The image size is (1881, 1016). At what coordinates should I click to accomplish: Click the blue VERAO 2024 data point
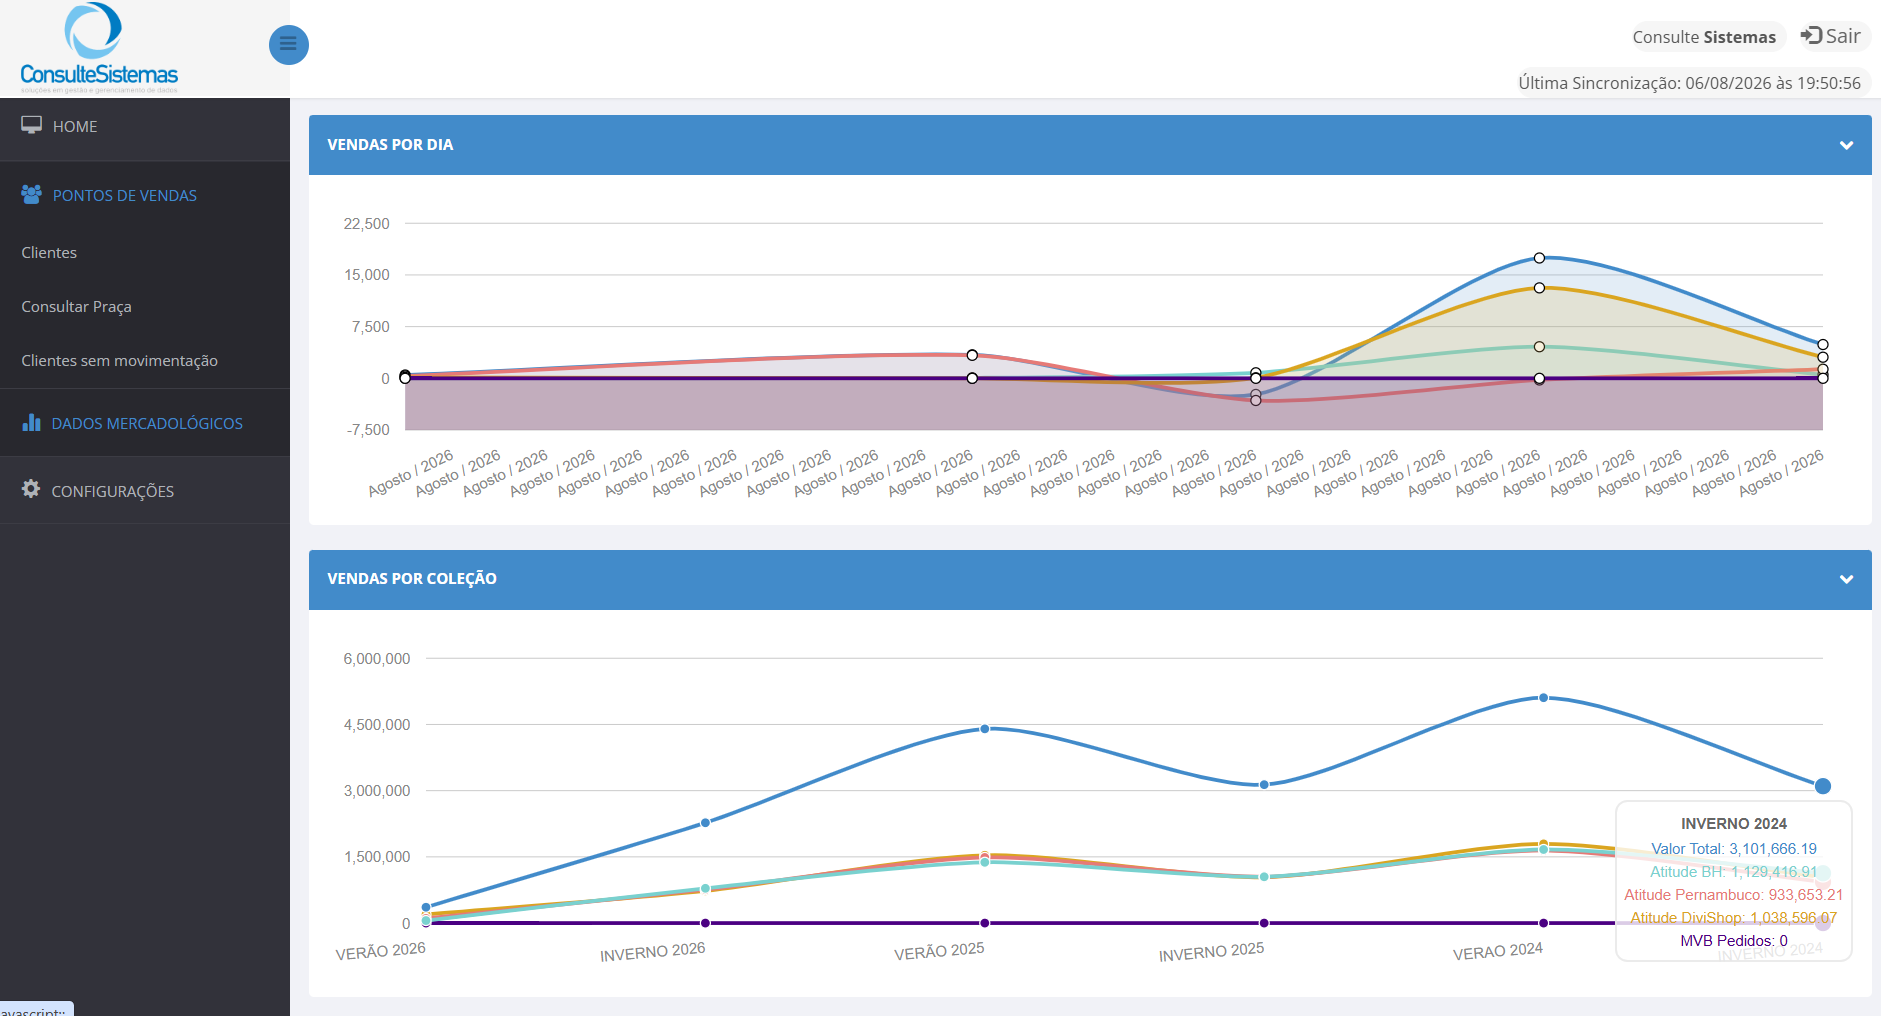coord(1543,698)
